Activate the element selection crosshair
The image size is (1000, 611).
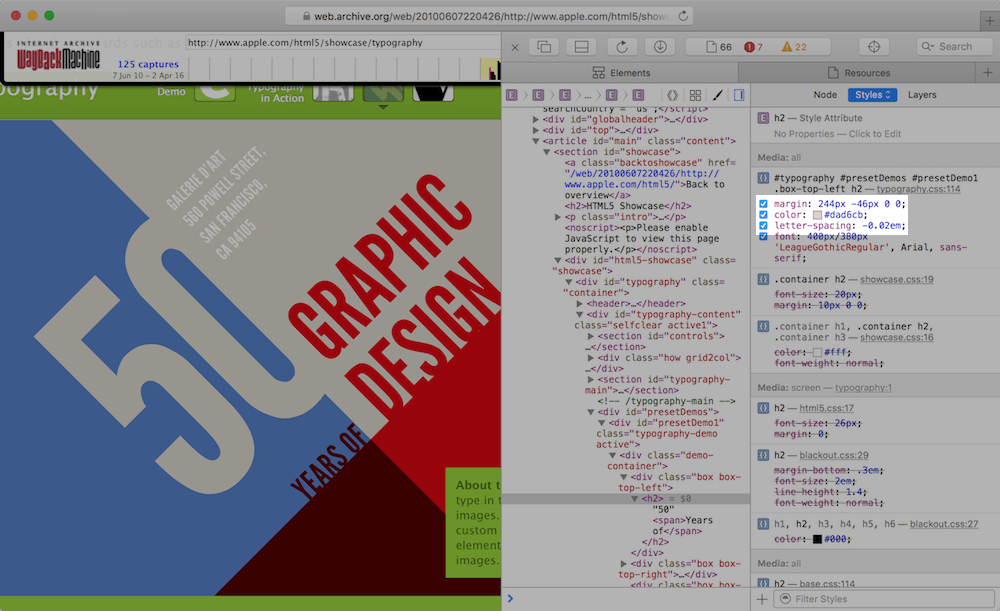pos(874,47)
